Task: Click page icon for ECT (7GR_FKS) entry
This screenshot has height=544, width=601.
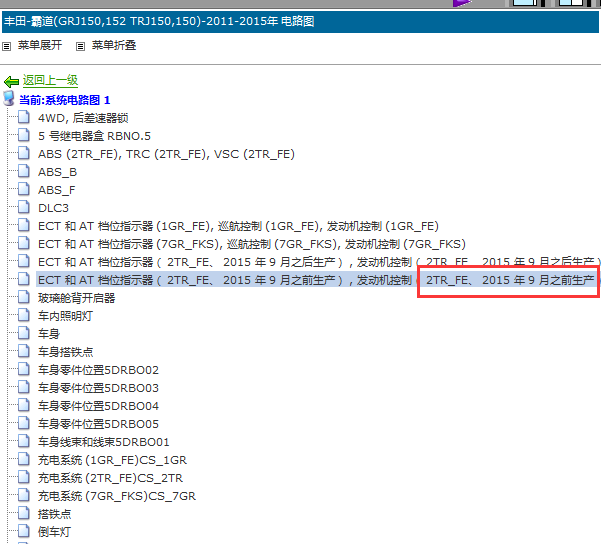Action: coord(24,243)
